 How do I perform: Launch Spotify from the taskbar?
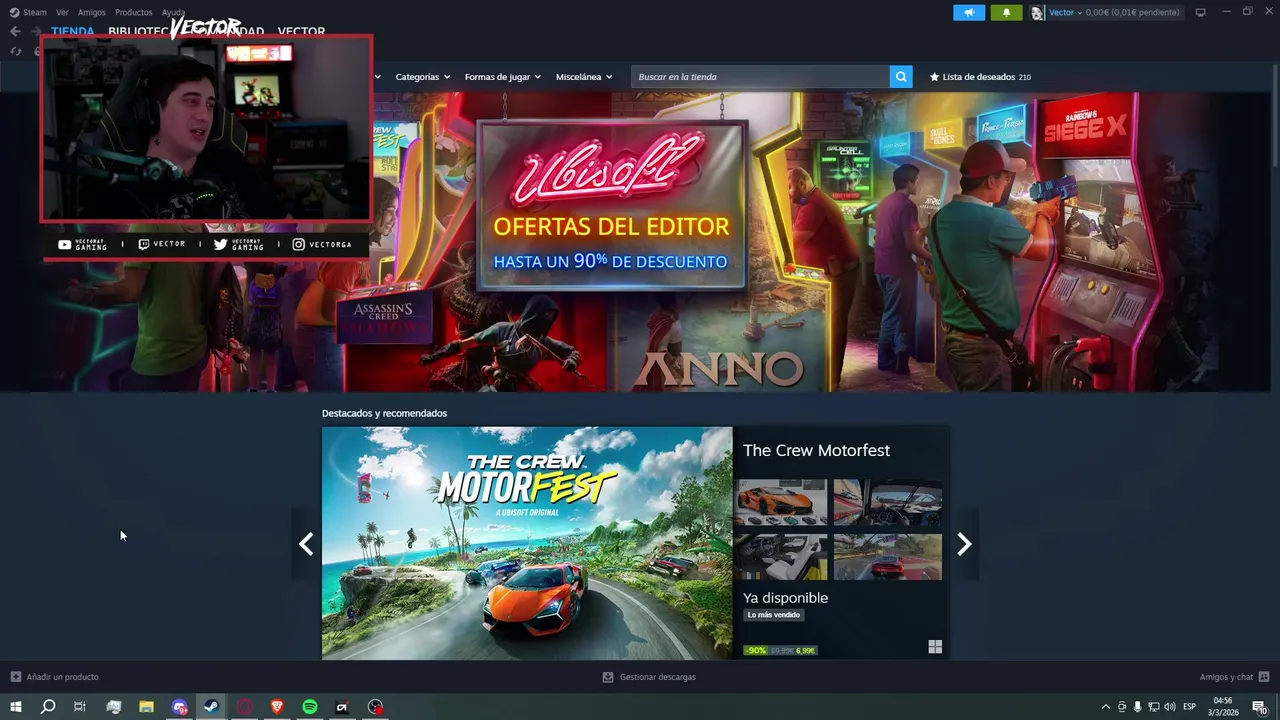pyautogui.click(x=310, y=707)
